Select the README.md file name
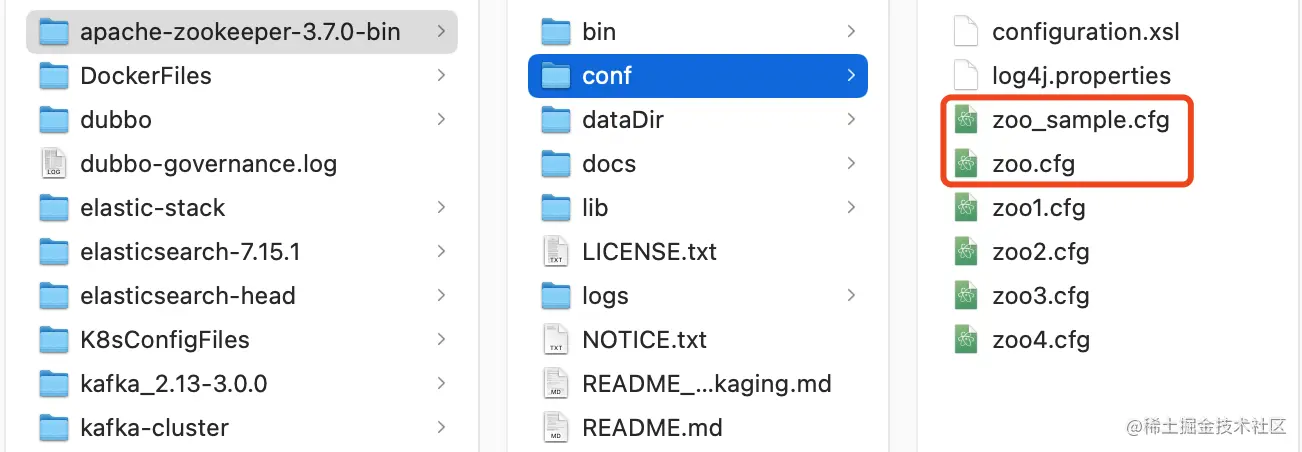Viewport: 1302px width, 452px height. [x=652, y=428]
